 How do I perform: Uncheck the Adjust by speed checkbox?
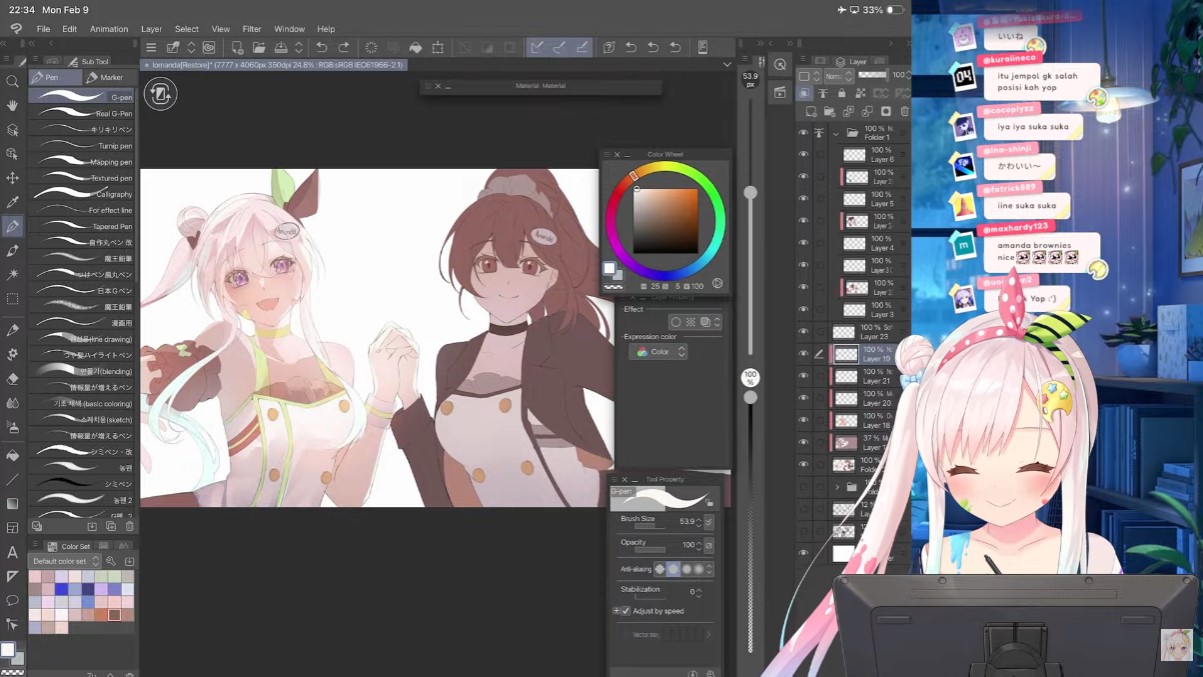pyautogui.click(x=626, y=611)
